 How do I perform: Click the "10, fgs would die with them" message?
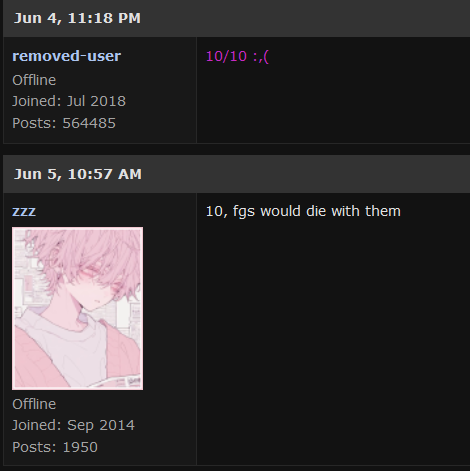coord(303,211)
